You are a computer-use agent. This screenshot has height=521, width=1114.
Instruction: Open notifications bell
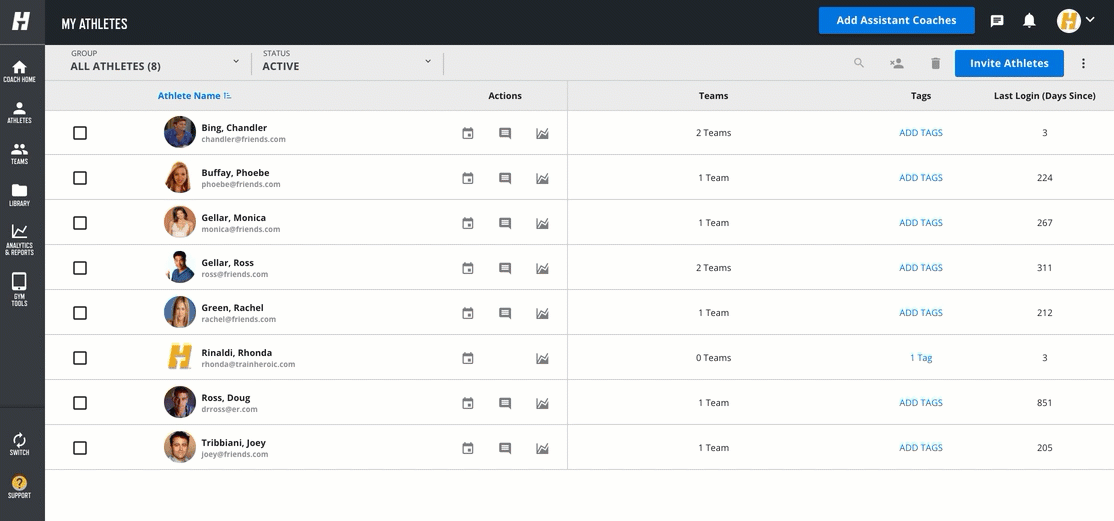coord(1029,21)
